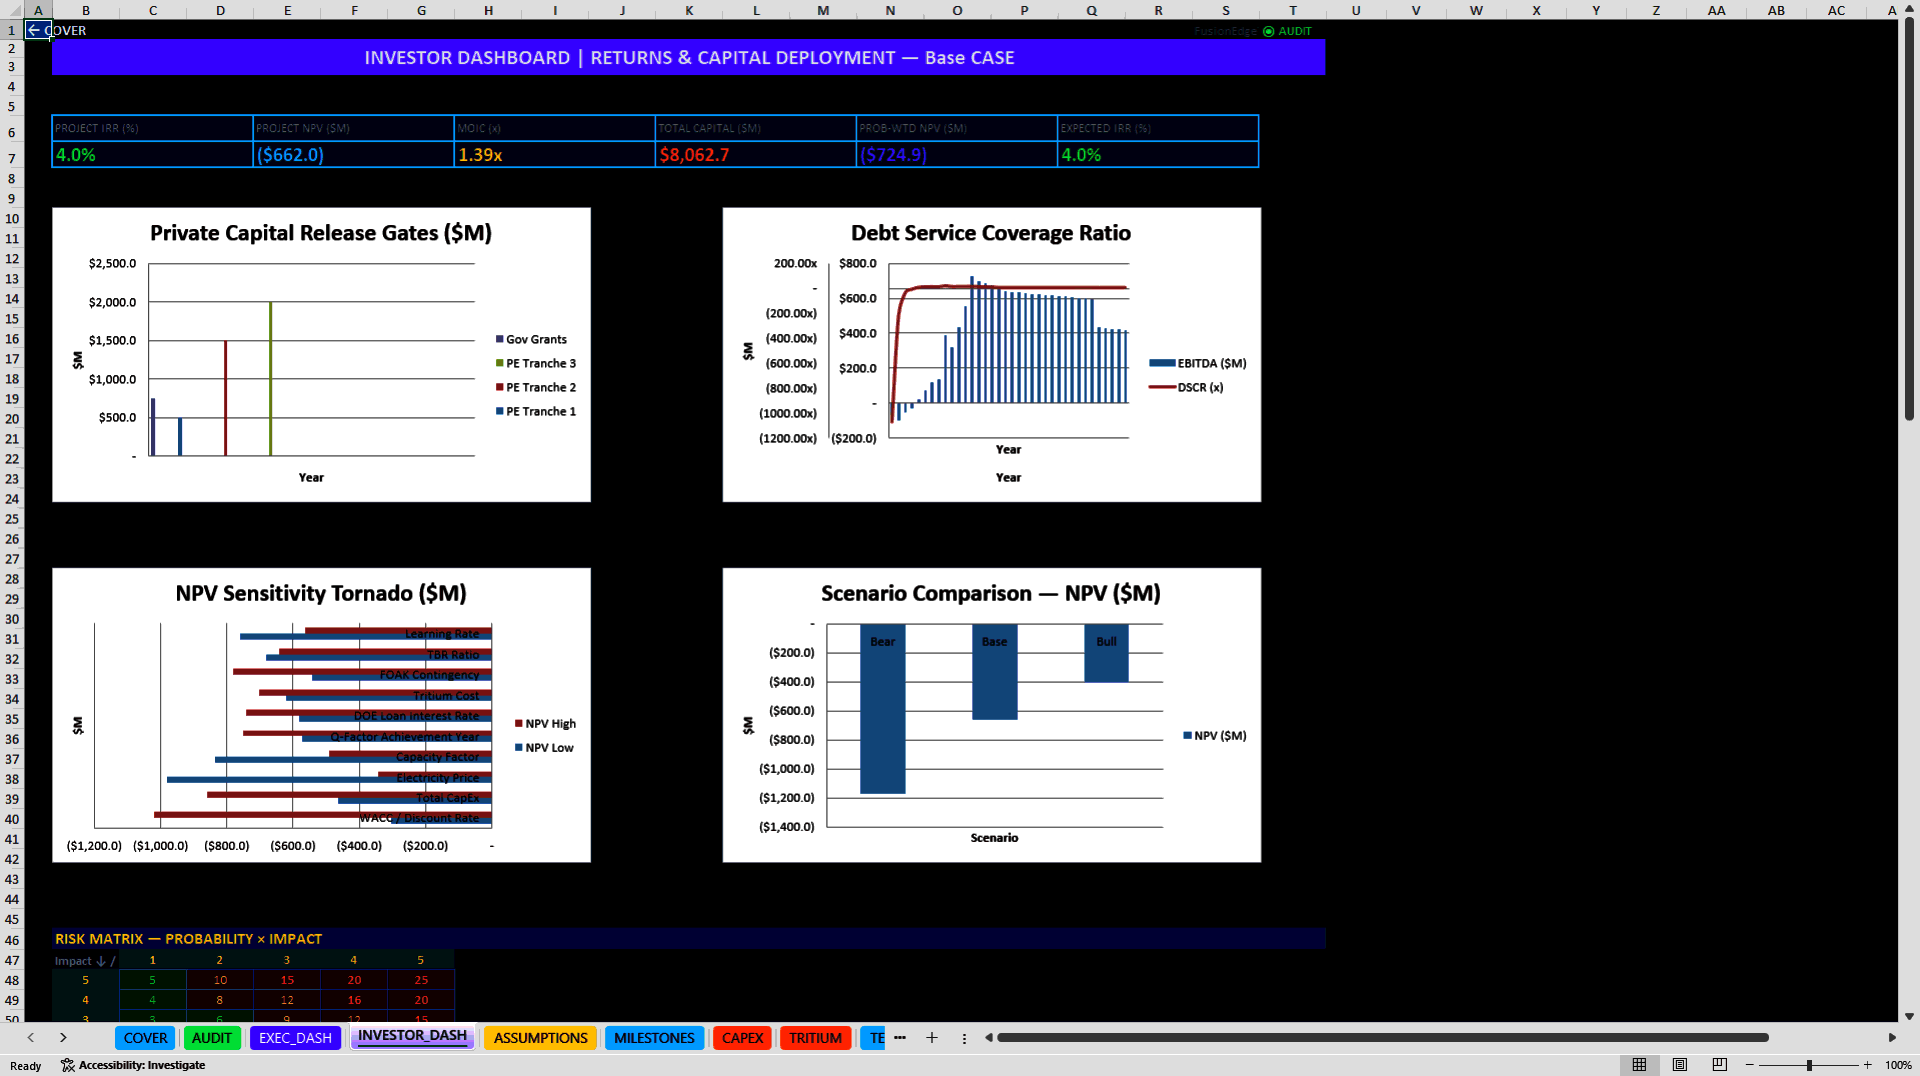Screen dimensions: 1920x1076
Task: Open Accessibility: Investigate in status bar
Action: tap(133, 1065)
